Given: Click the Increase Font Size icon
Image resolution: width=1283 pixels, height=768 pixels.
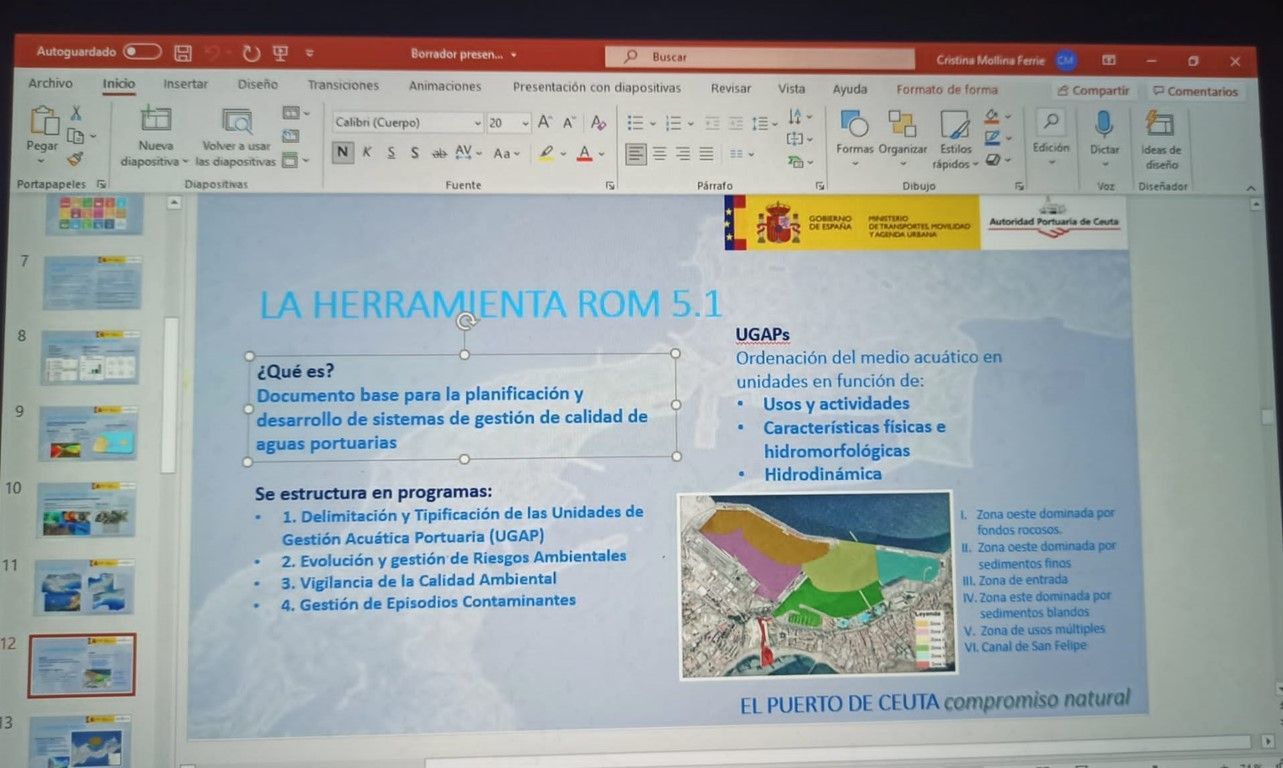Looking at the screenshot, I should [545, 122].
